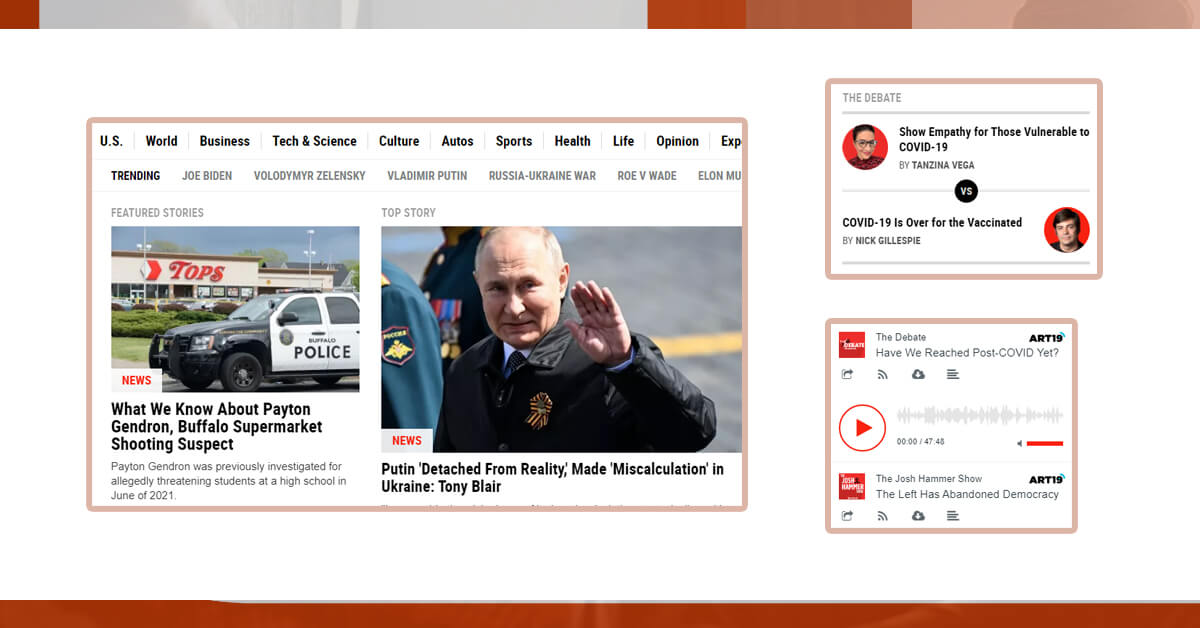The image size is (1200, 628).
Task: Open Nick Gillespie author portrait
Action: 1067,230
